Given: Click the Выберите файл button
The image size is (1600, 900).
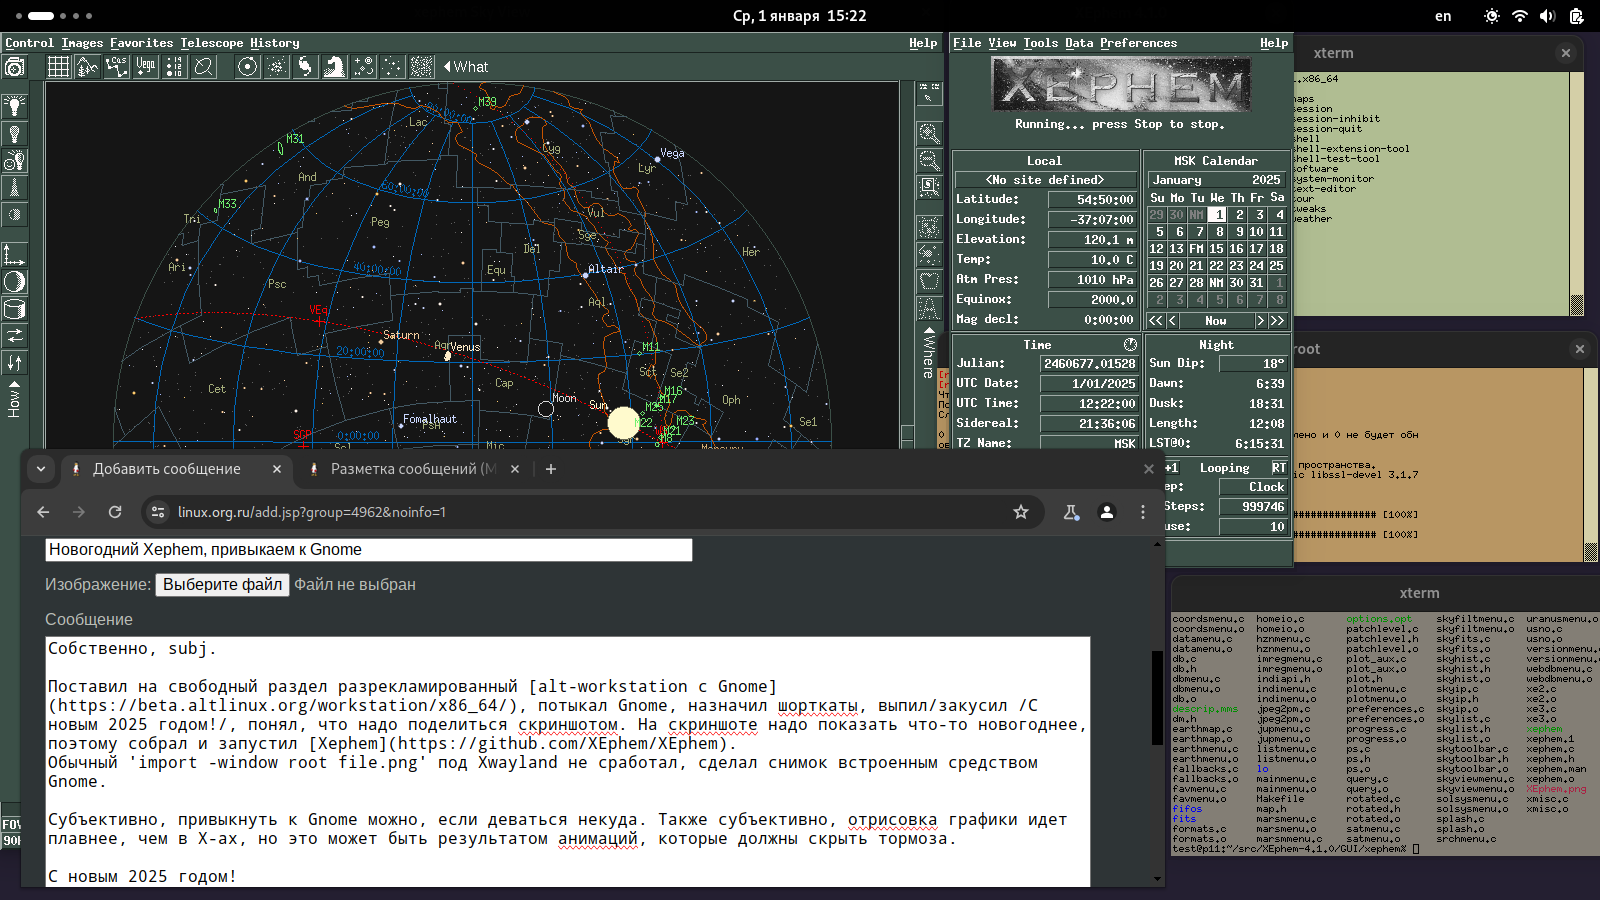Looking at the screenshot, I should pos(222,585).
